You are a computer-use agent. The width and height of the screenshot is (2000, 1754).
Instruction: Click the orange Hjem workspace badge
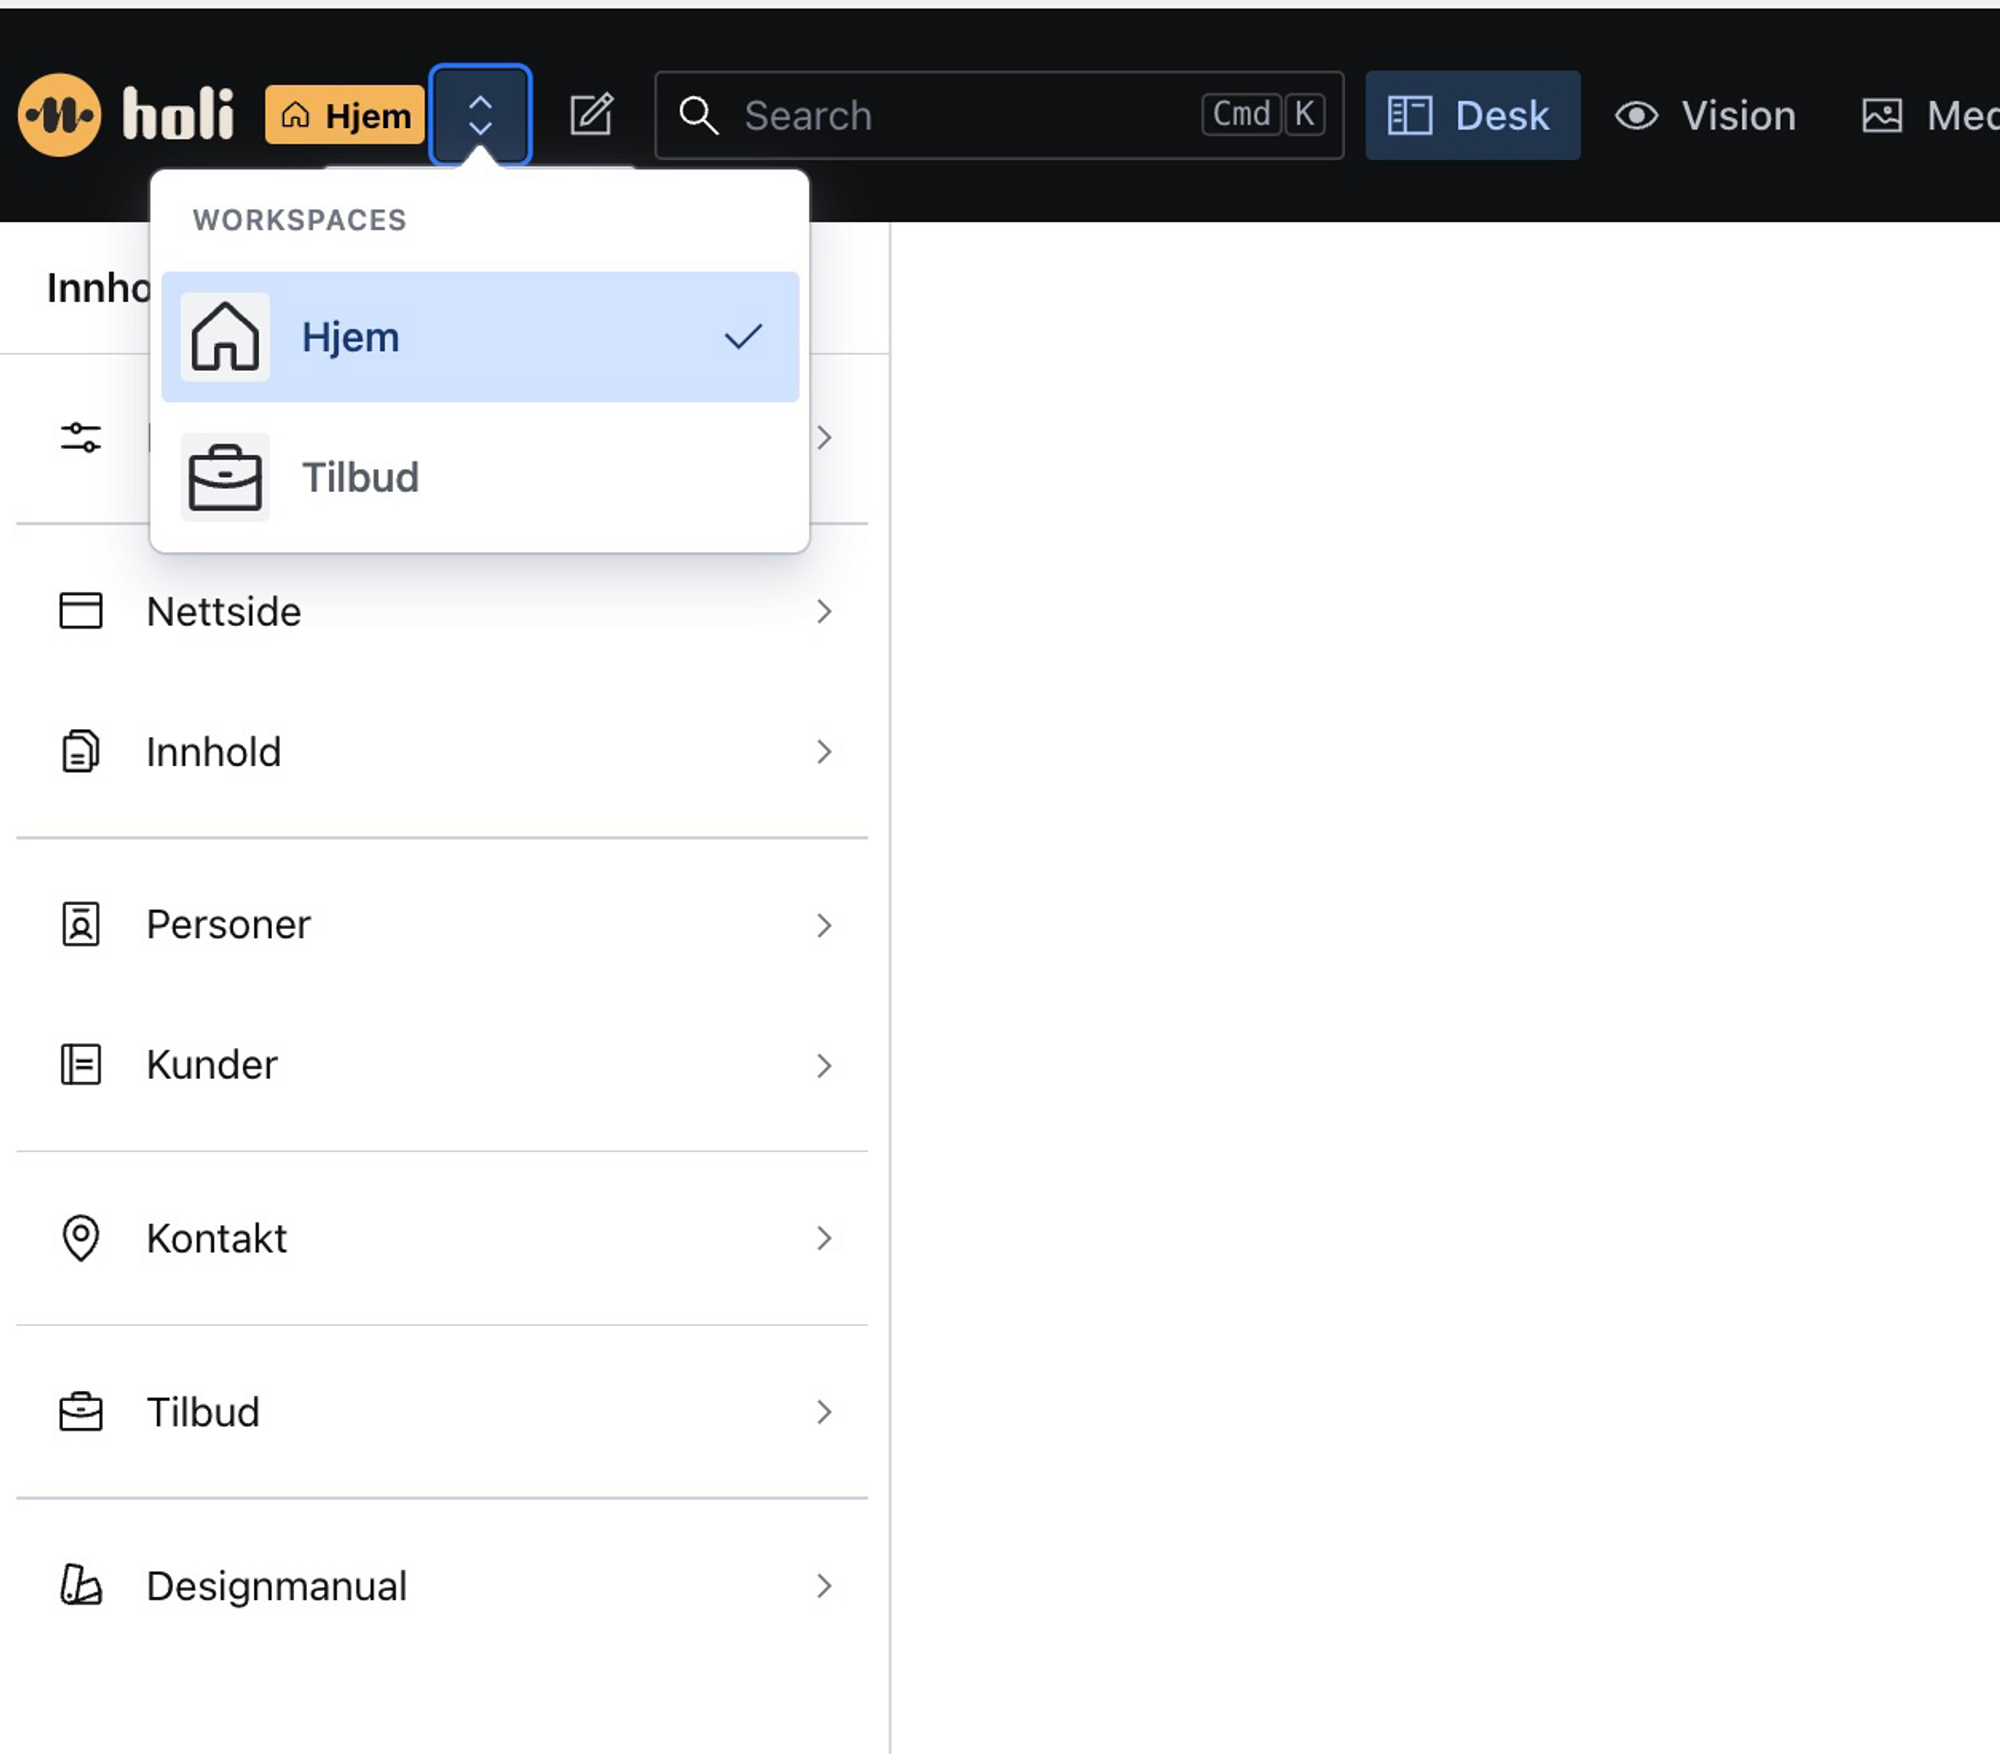[x=345, y=115]
